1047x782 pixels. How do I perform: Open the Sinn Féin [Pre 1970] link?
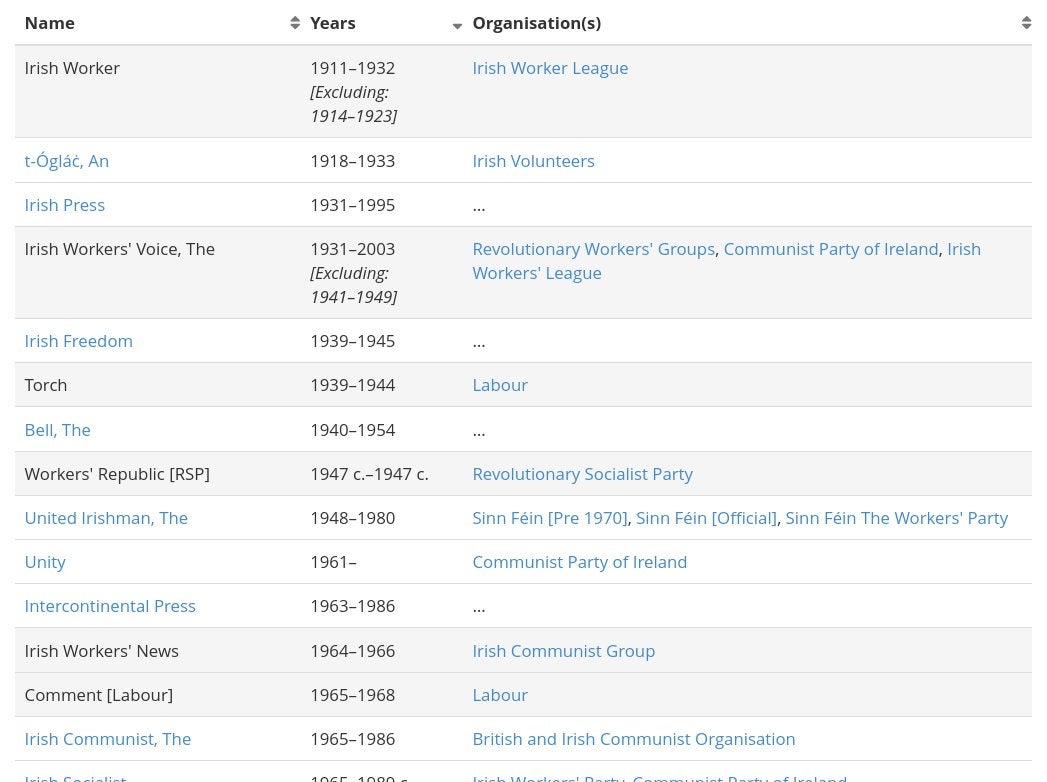click(550, 518)
